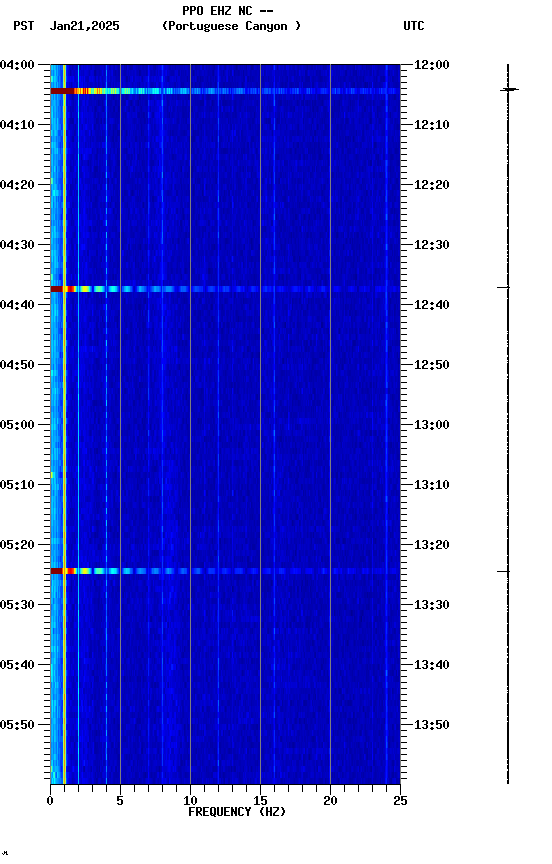Click the '13:10' UTC time label
The height and width of the screenshot is (864, 552).
tap(432, 485)
